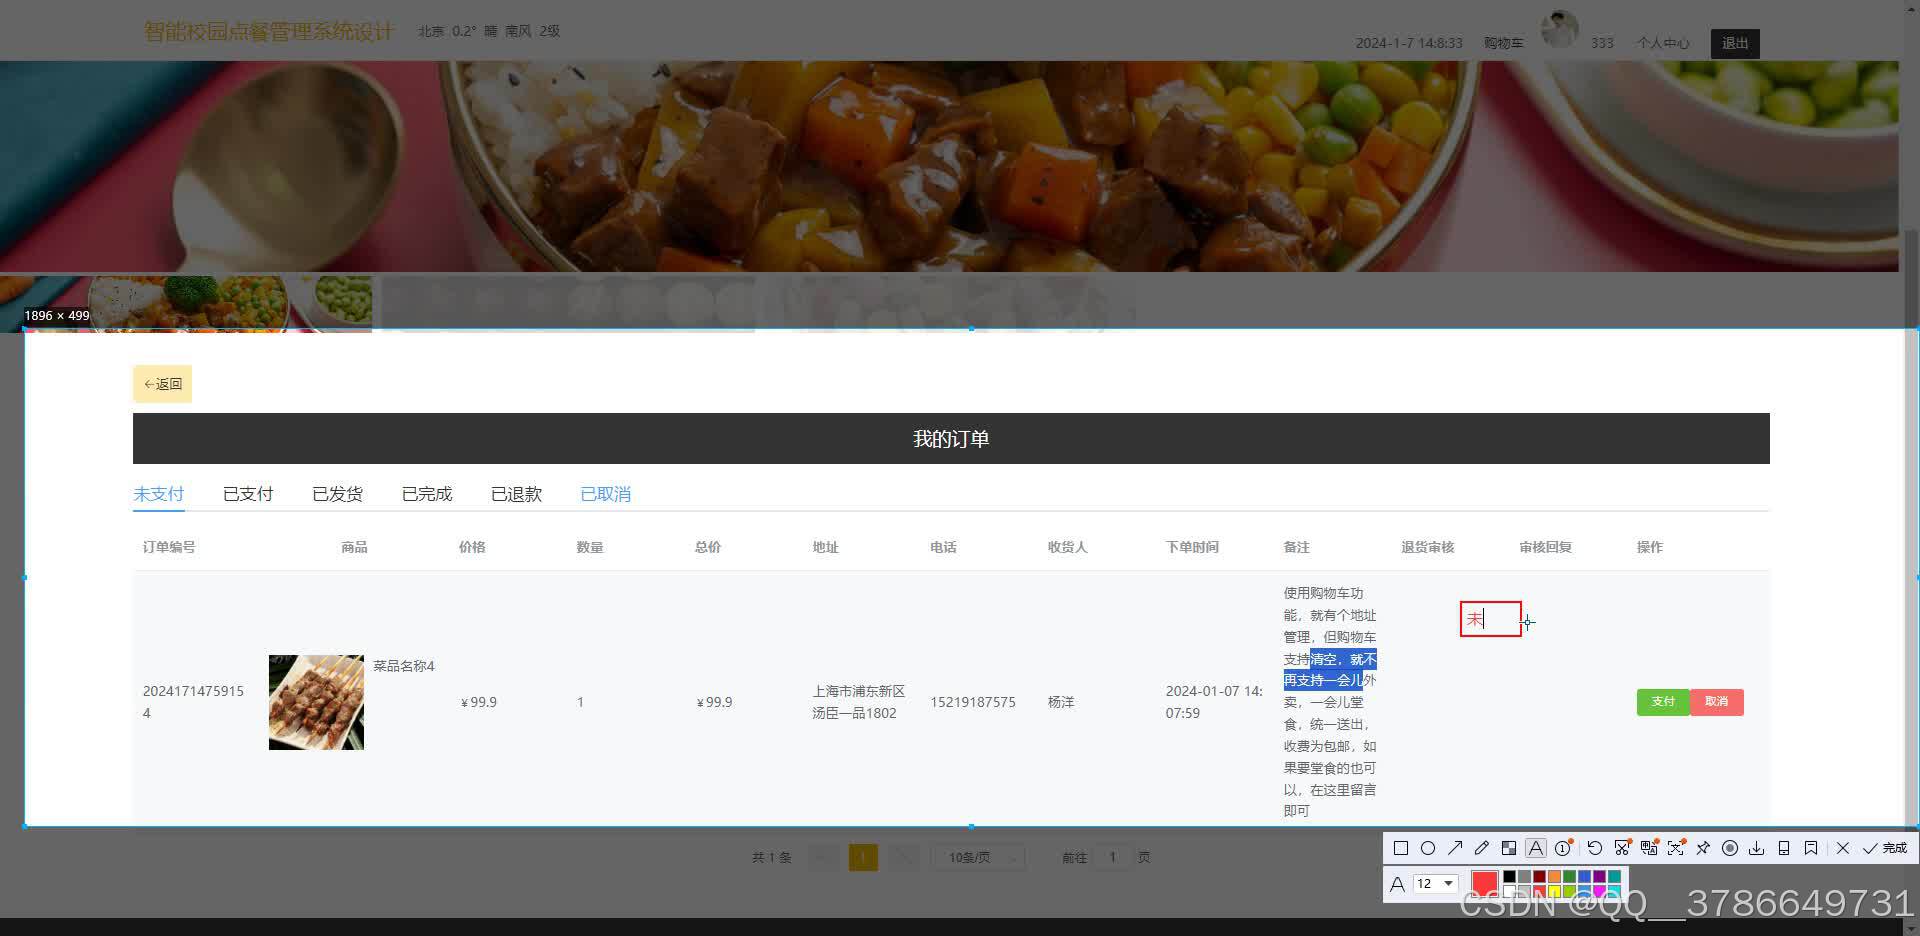Open the font size dropdown

[1434, 883]
